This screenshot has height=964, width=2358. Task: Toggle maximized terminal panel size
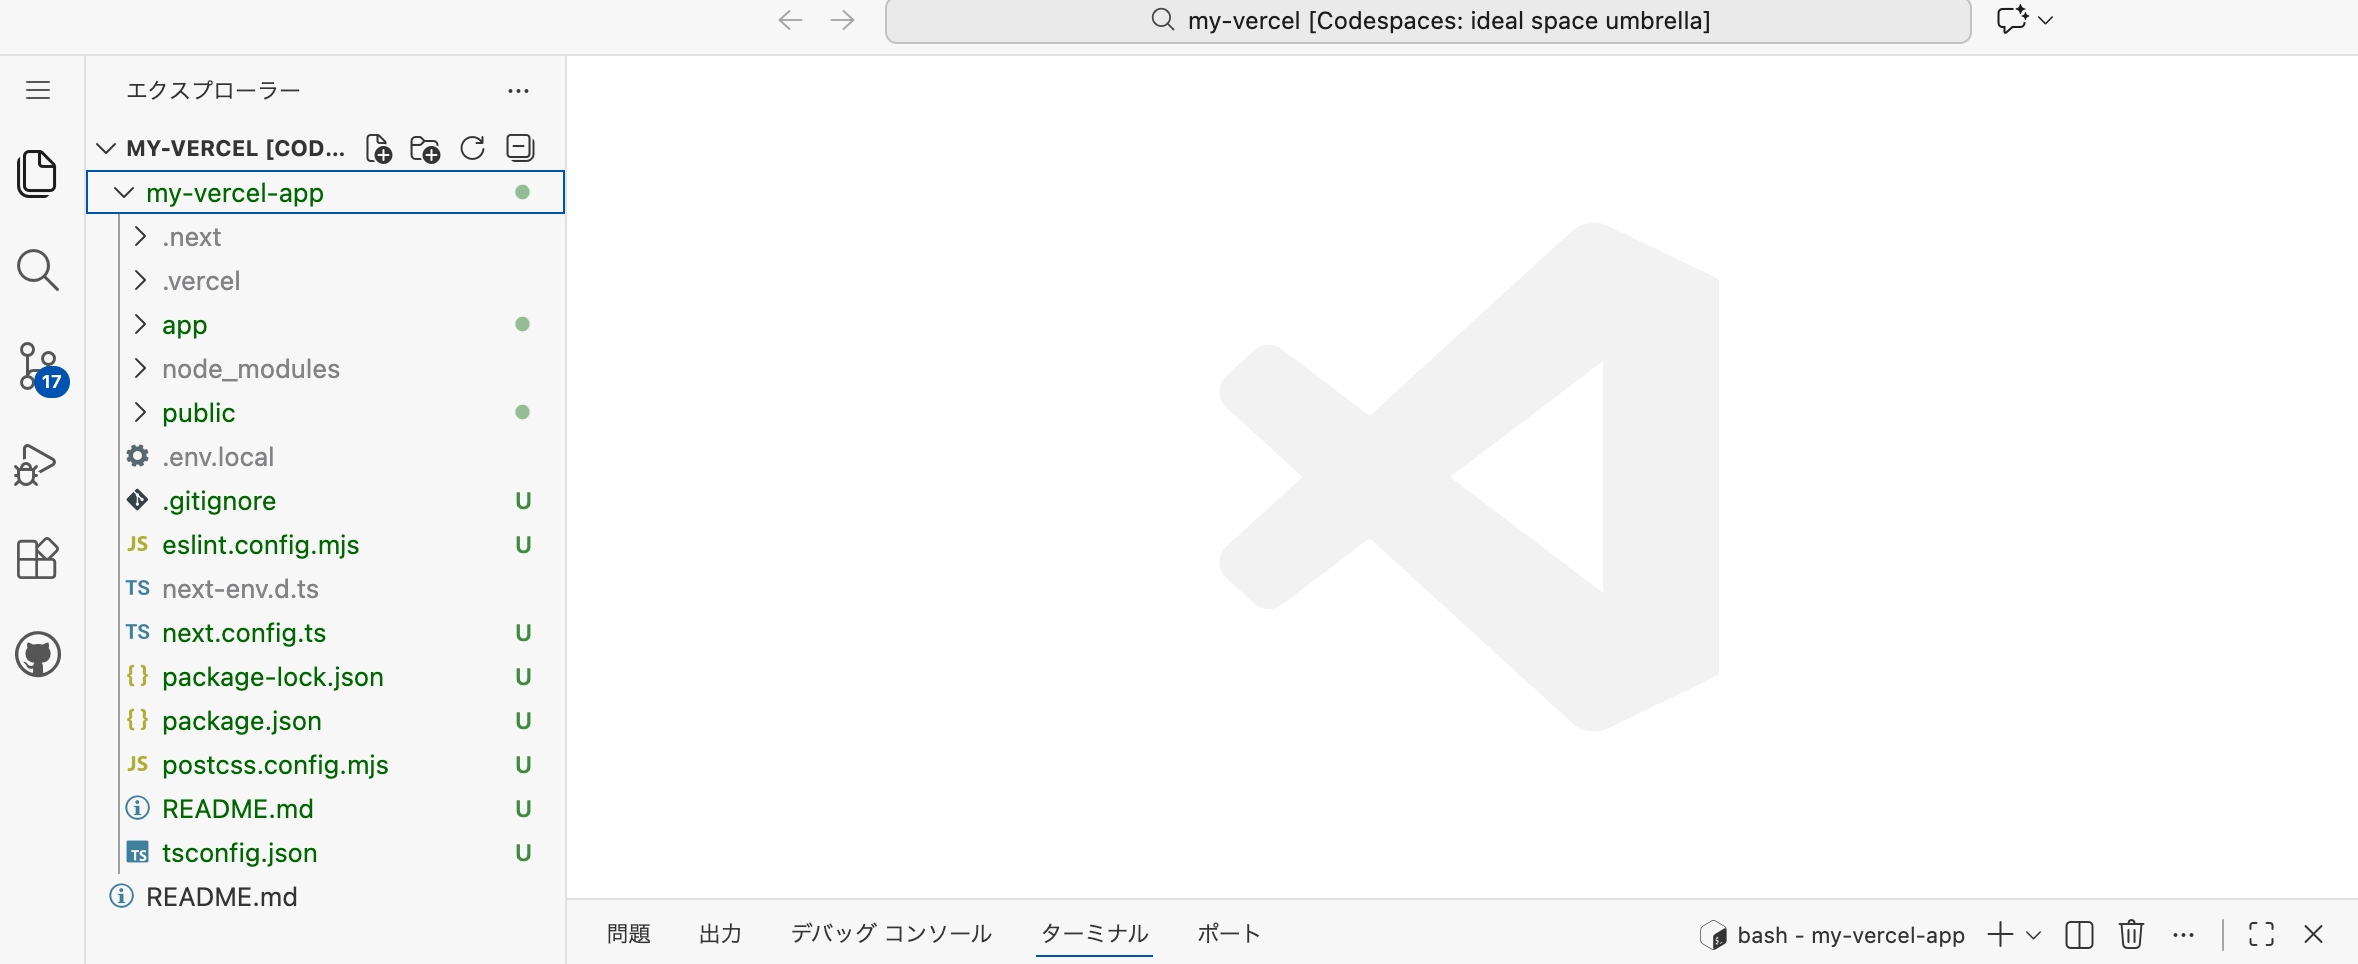pyautogui.click(x=2261, y=935)
